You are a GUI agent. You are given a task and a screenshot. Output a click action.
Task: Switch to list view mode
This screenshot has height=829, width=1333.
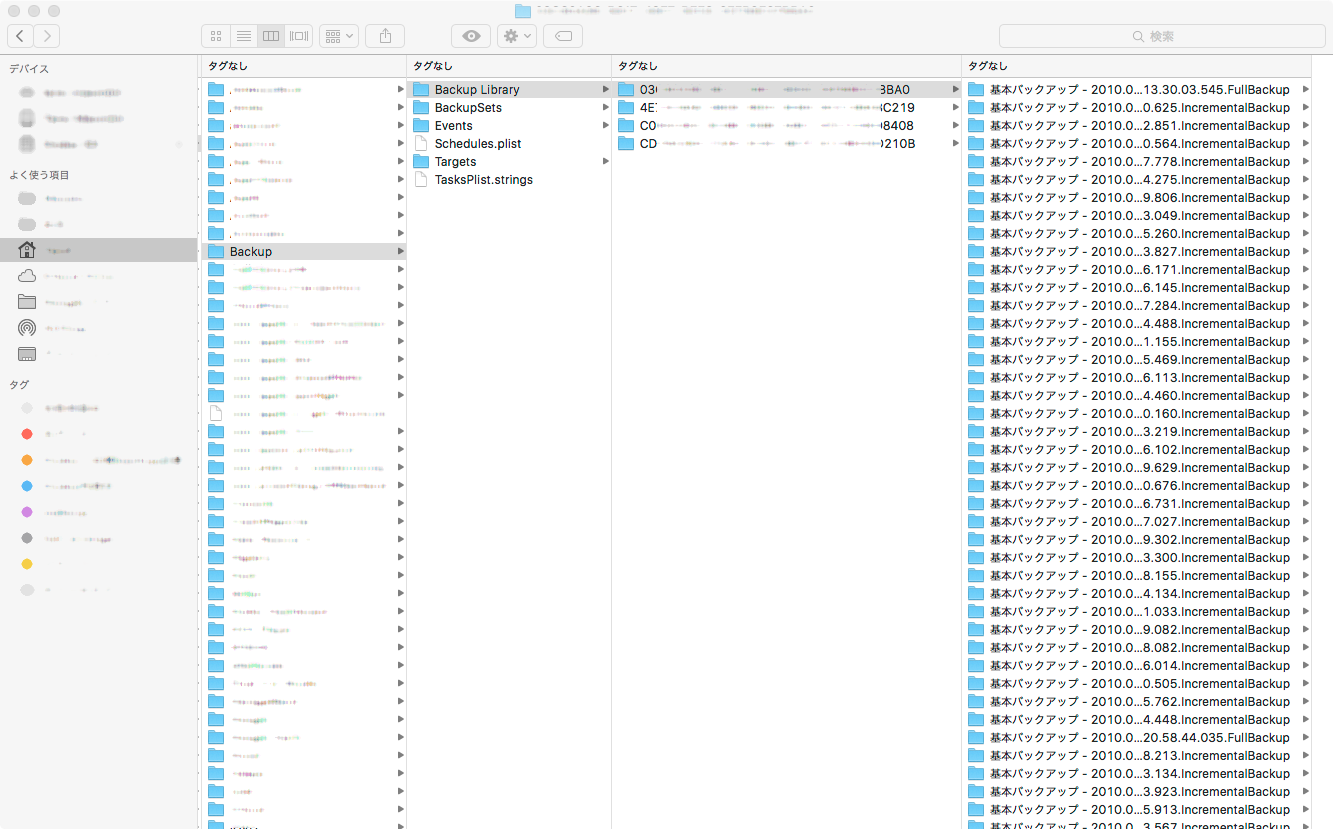click(243, 36)
